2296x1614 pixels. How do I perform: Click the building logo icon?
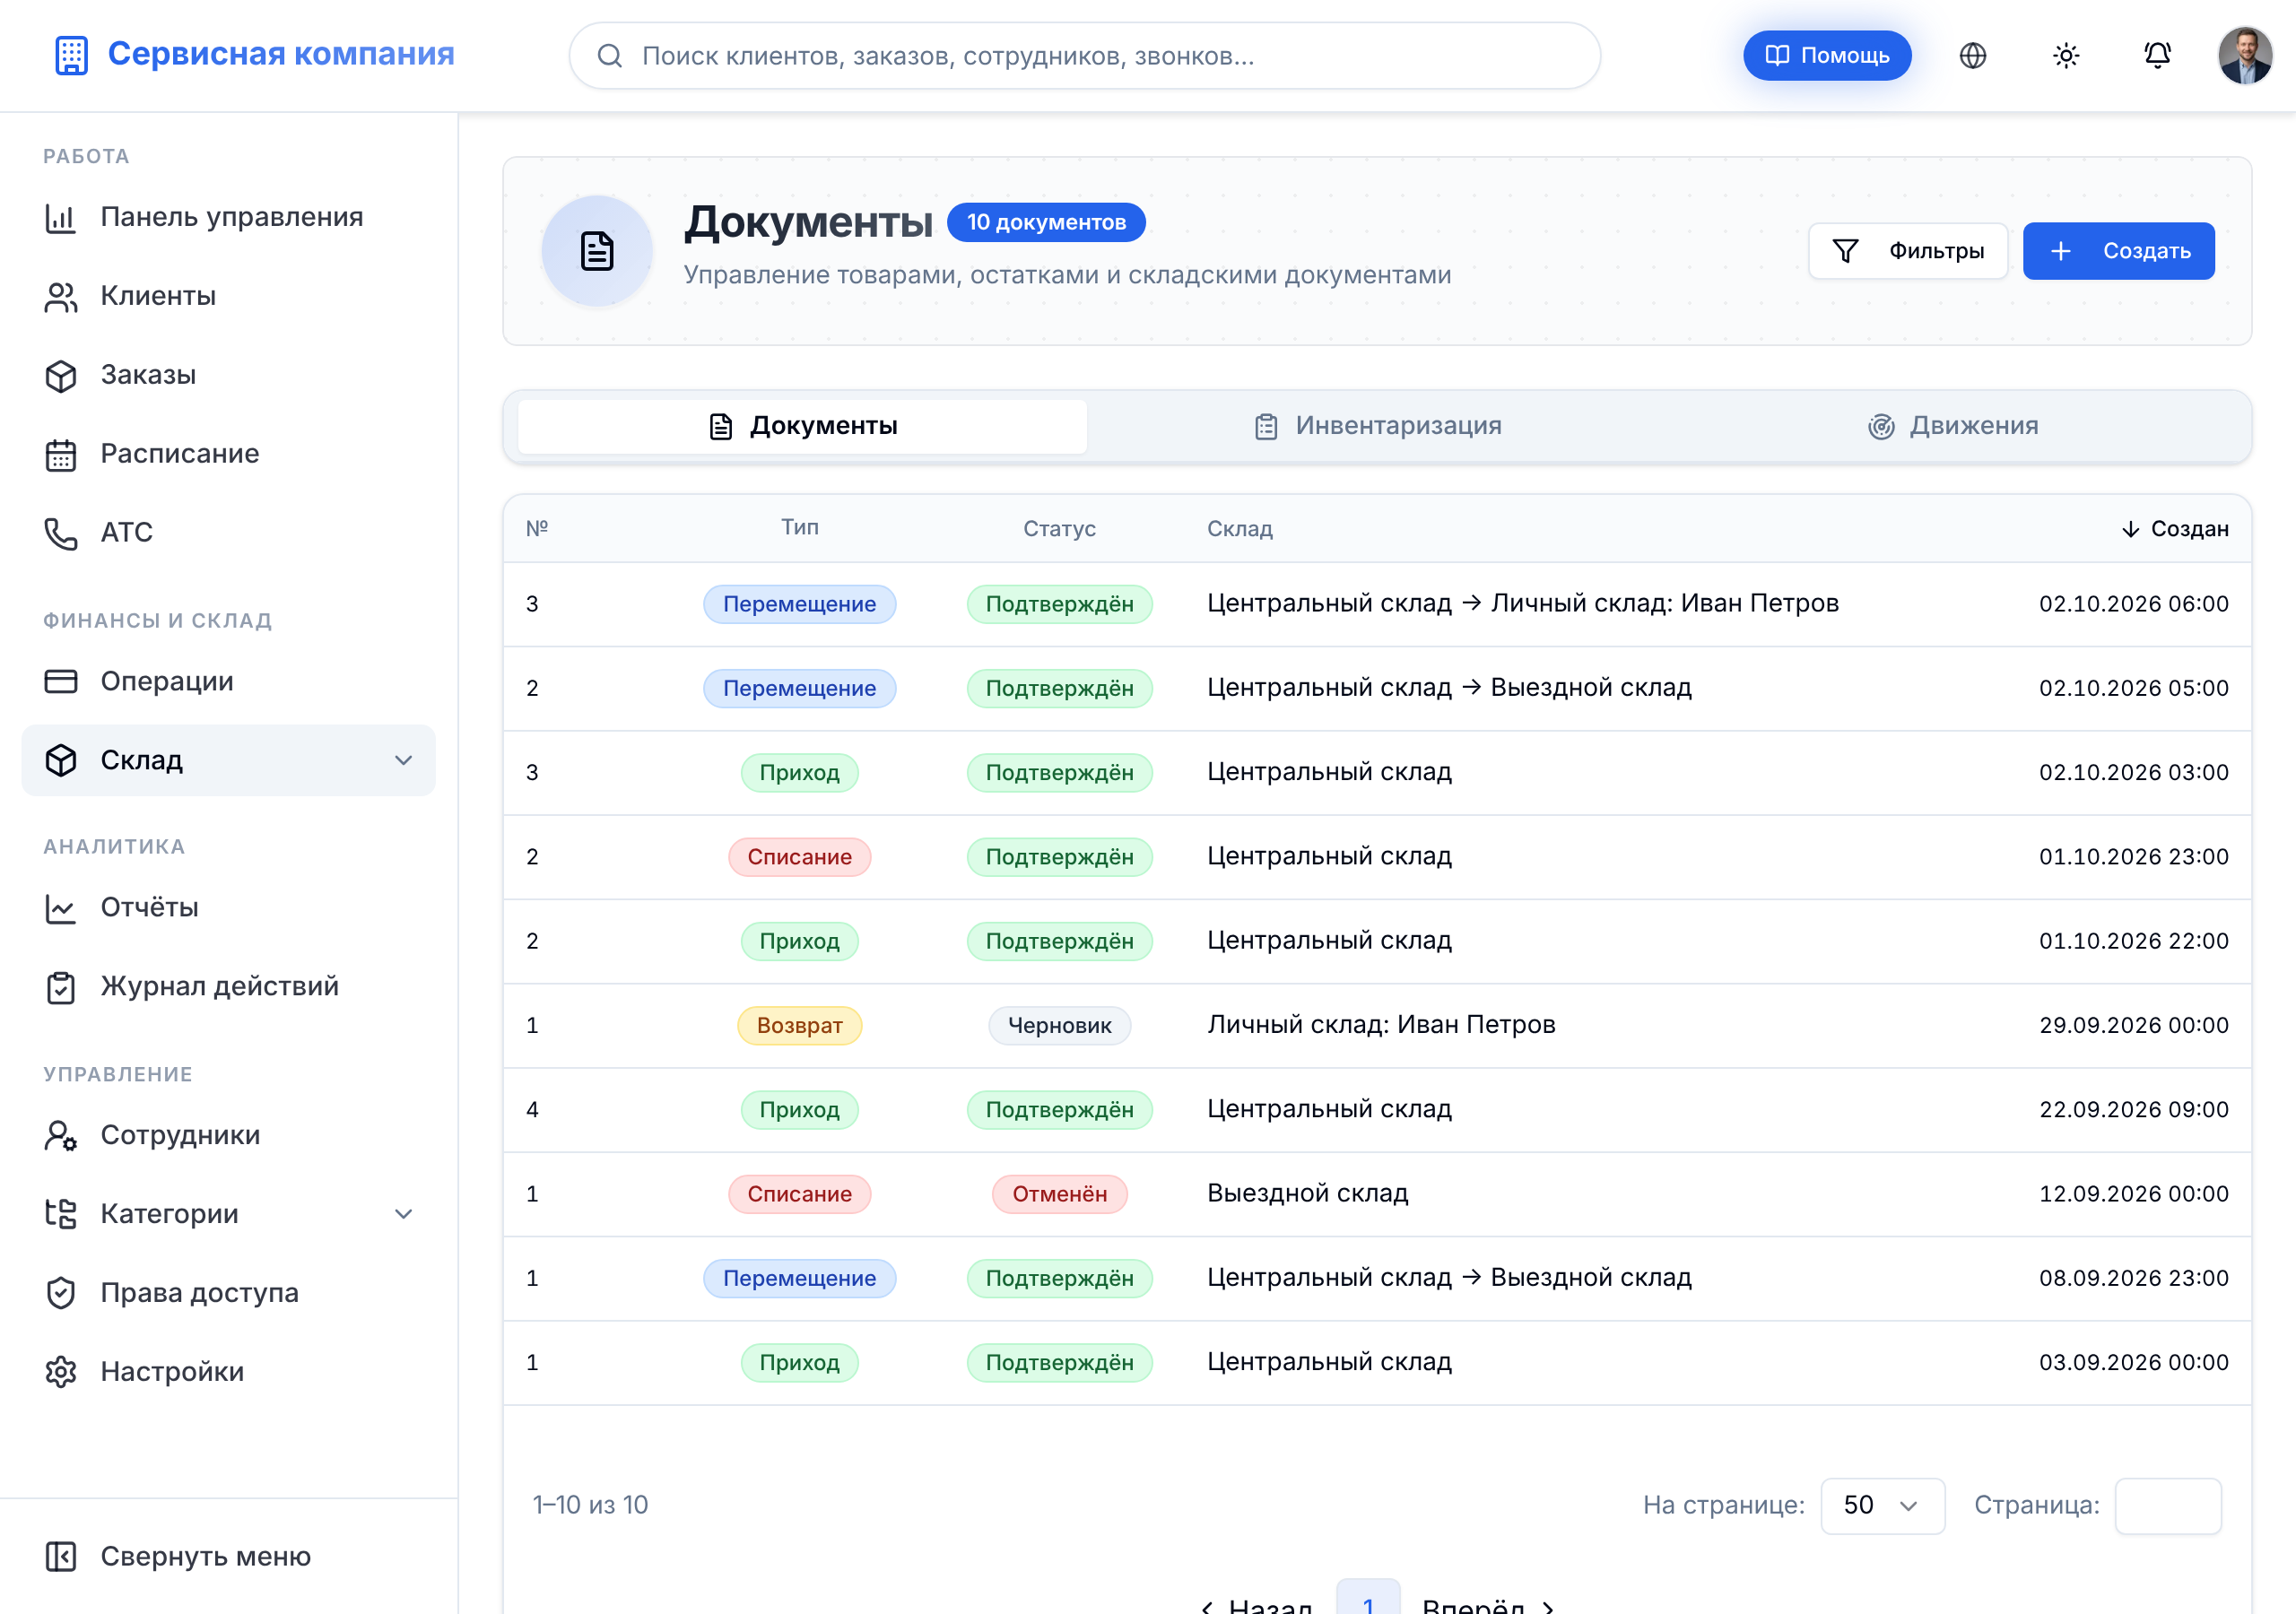(71, 55)
